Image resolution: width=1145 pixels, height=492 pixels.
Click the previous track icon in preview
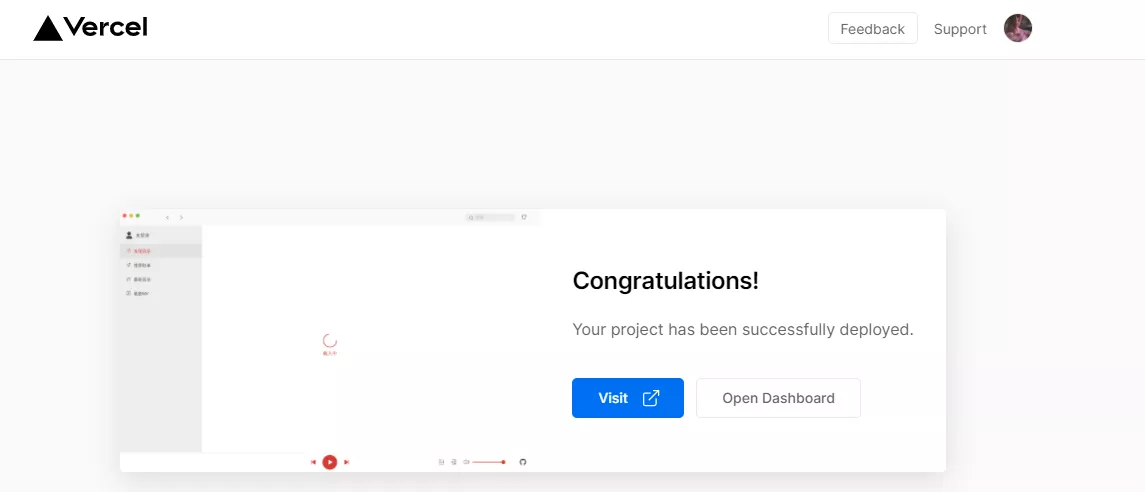pyautogui.click(x=313, y=462)
